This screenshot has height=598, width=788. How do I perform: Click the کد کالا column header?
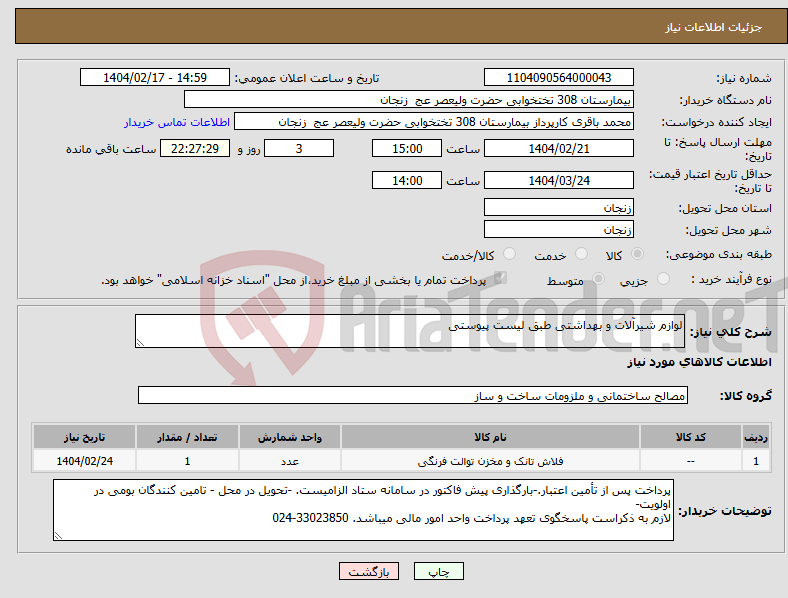pos(691,437)
